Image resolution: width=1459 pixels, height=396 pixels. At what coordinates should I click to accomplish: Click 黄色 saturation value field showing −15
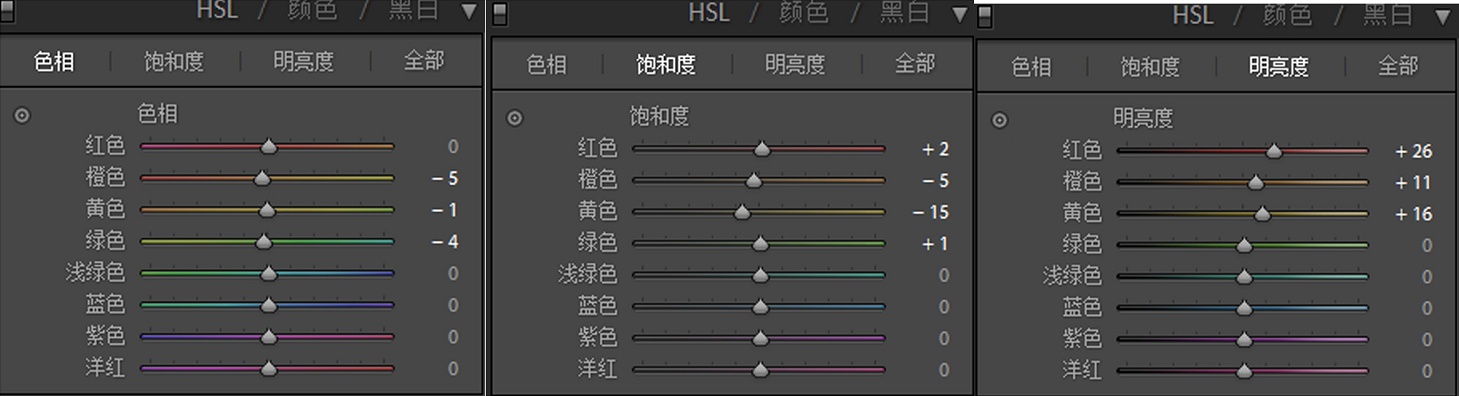click(930, 213)
